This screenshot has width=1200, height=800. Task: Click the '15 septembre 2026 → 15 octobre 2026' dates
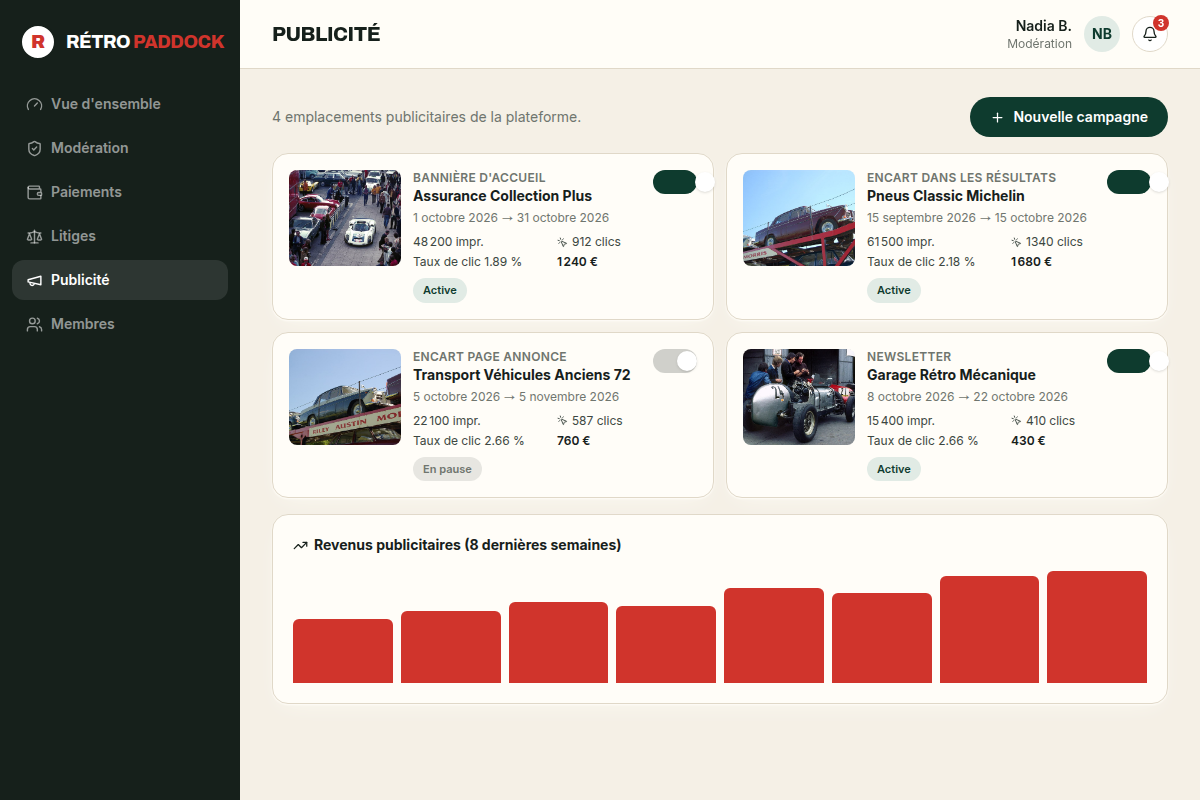pos(977,218)
